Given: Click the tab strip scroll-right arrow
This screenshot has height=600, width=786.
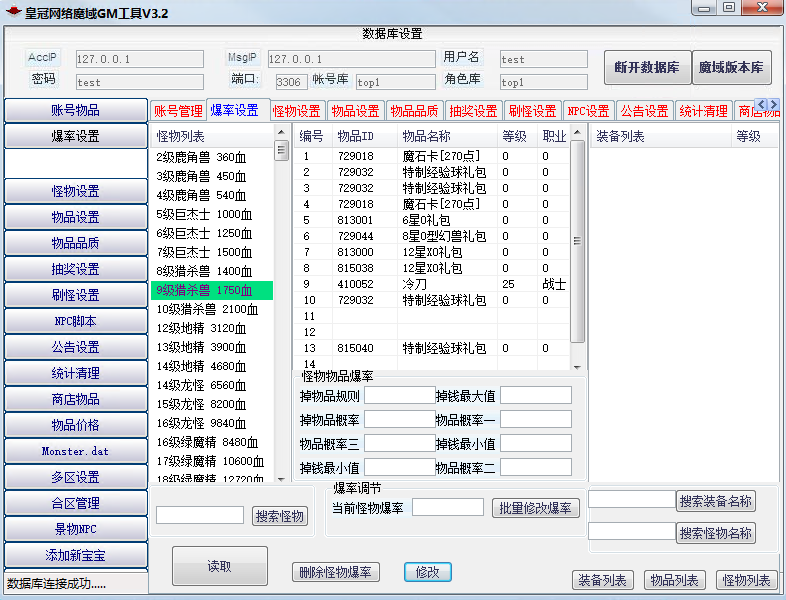Looking at the screenshot, I should [774, 105].
